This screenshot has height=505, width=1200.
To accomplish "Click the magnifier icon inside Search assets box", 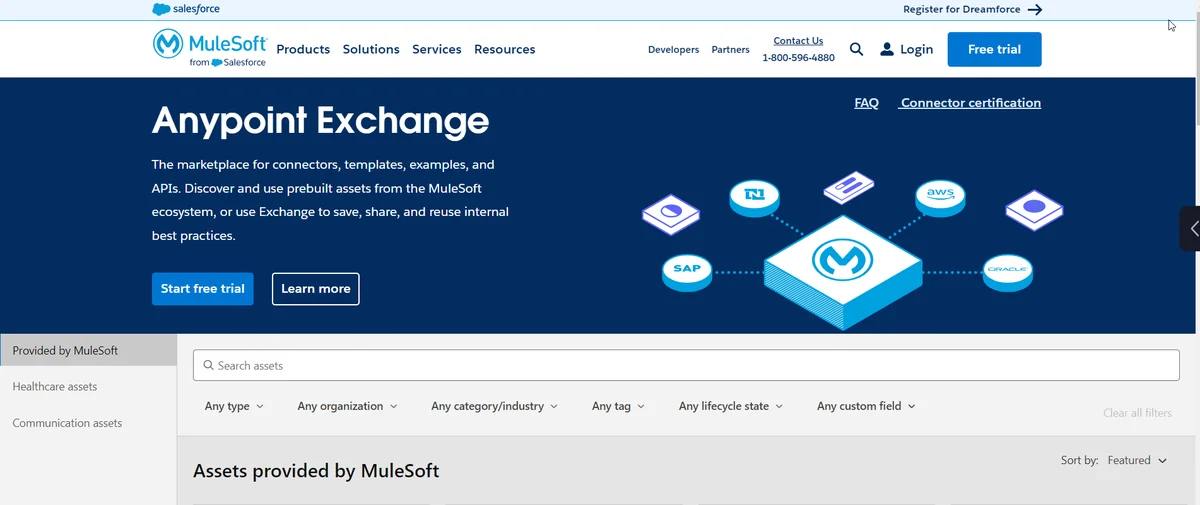I will coord(208,365).
